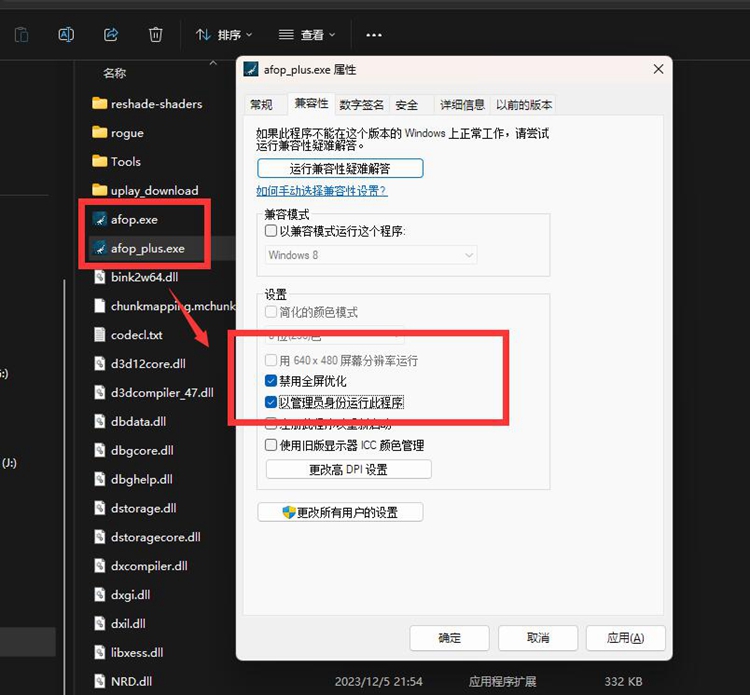Select the codecl.txt file icon
The width and height of the screenshot is (750, 695).
pyautogui.click(x=99, y=335)
